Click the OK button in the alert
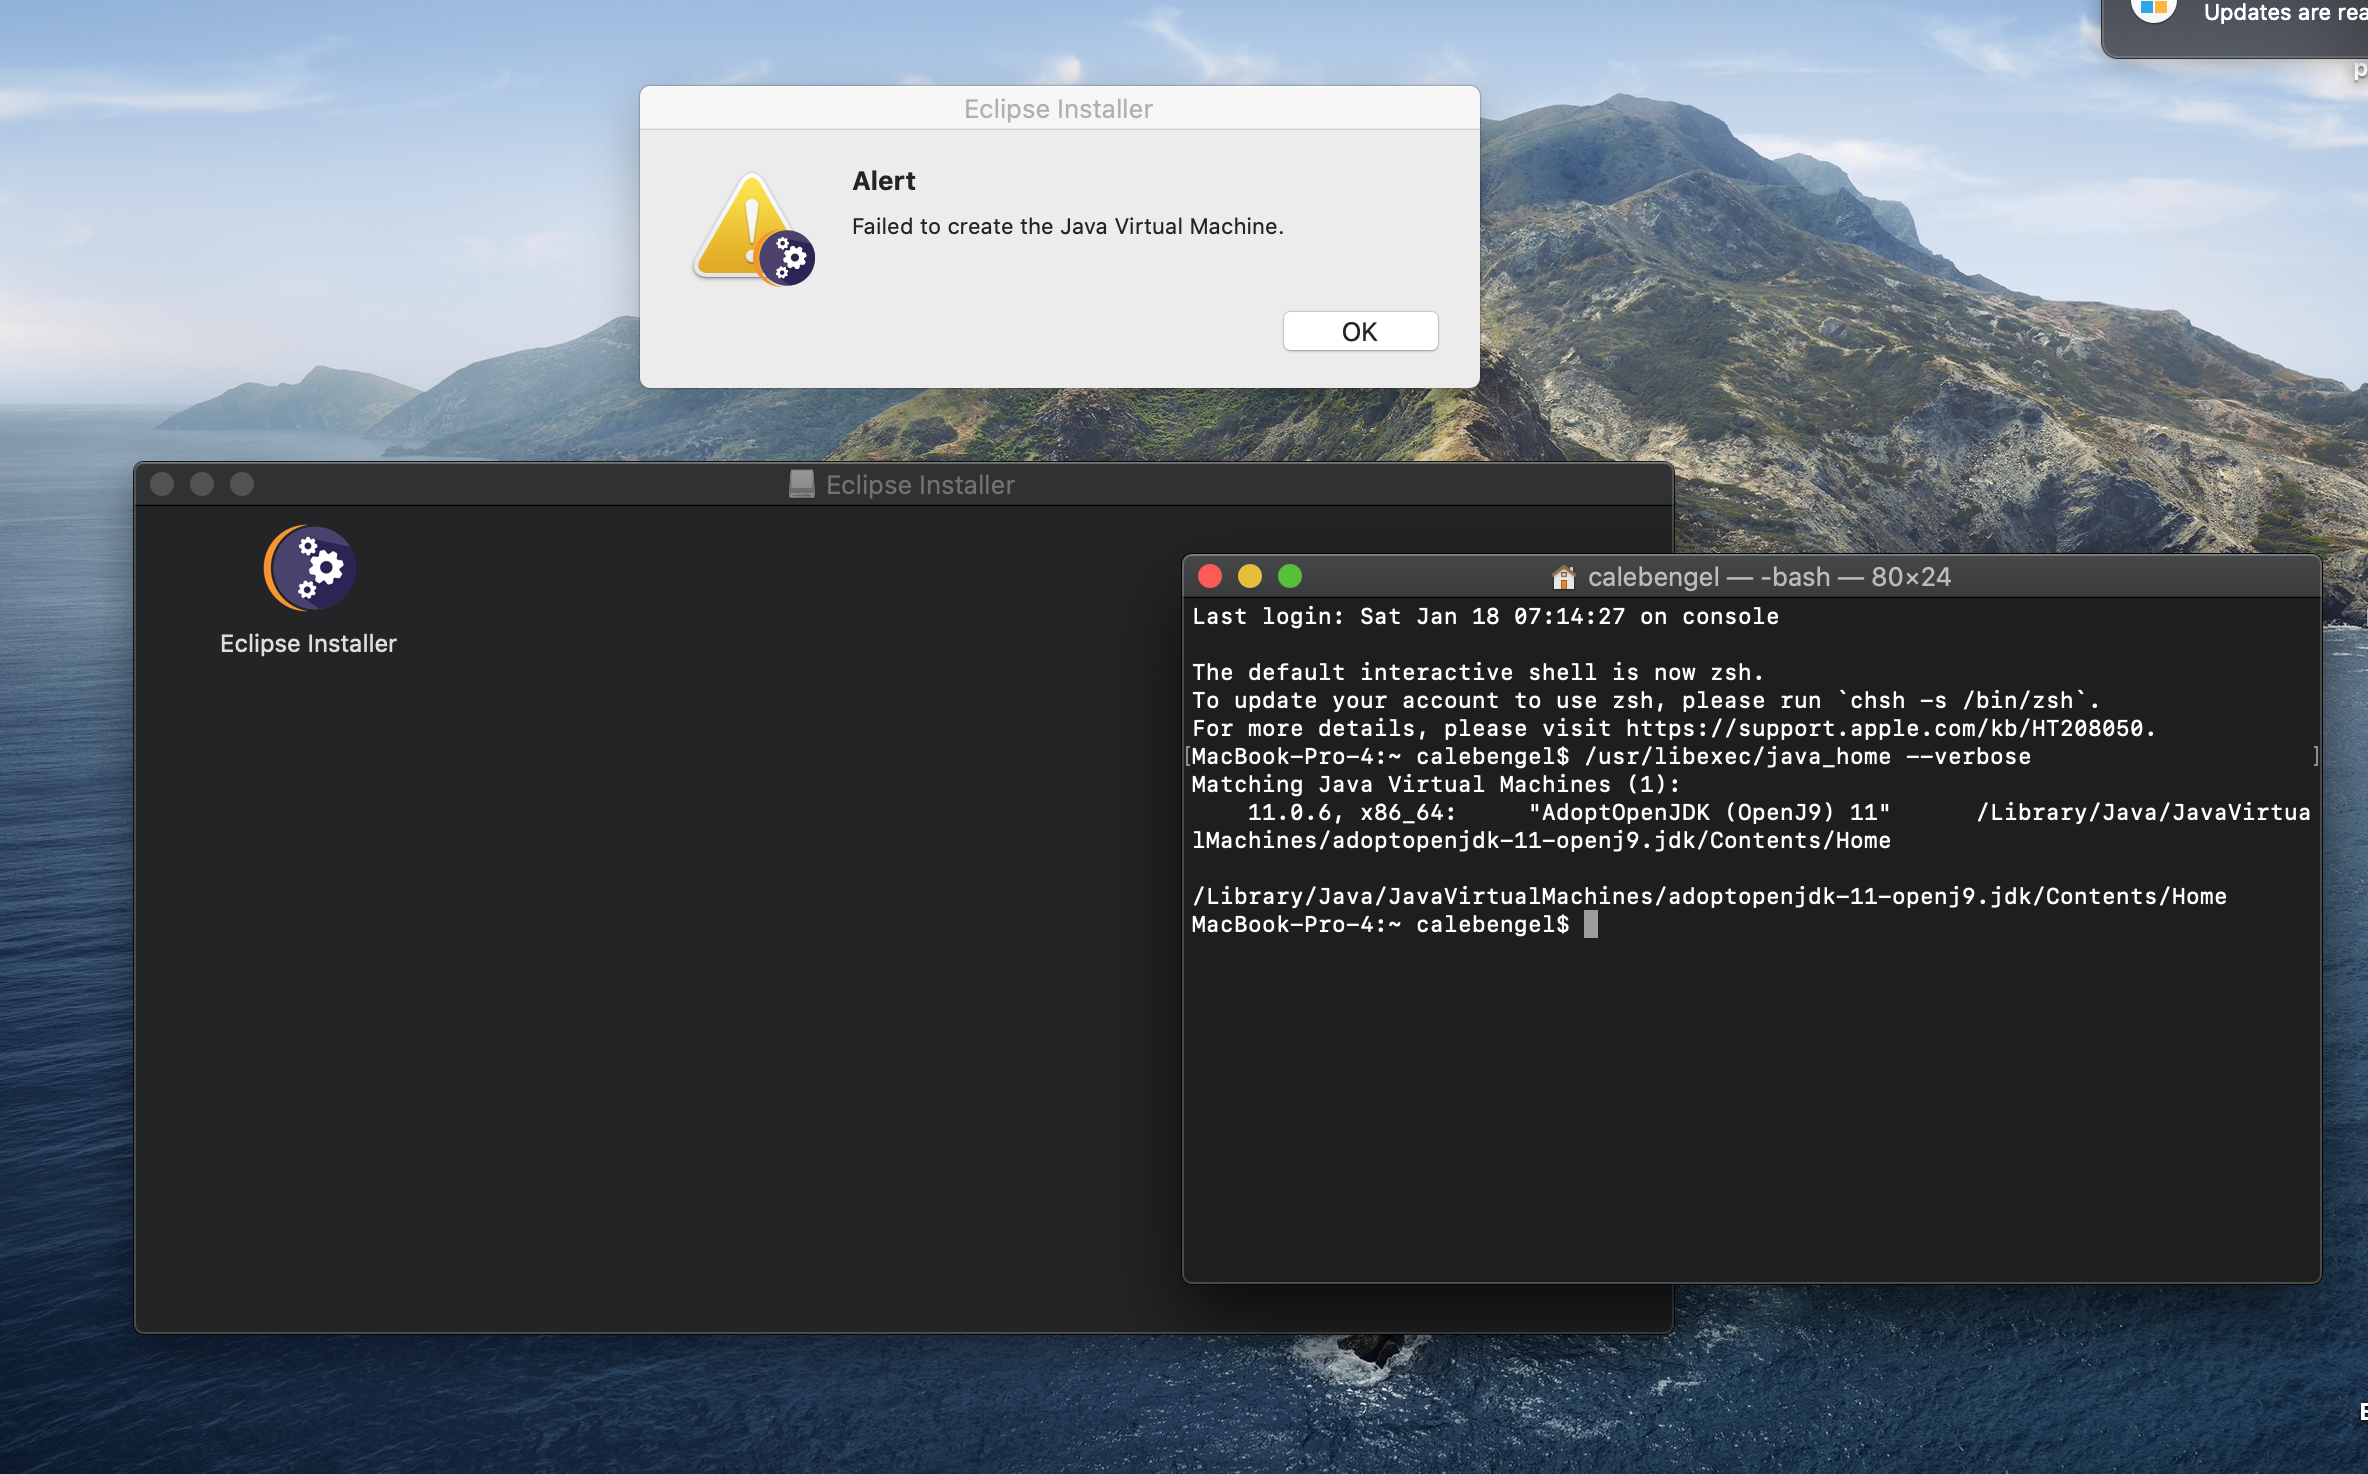 [x=1360, y=331]
